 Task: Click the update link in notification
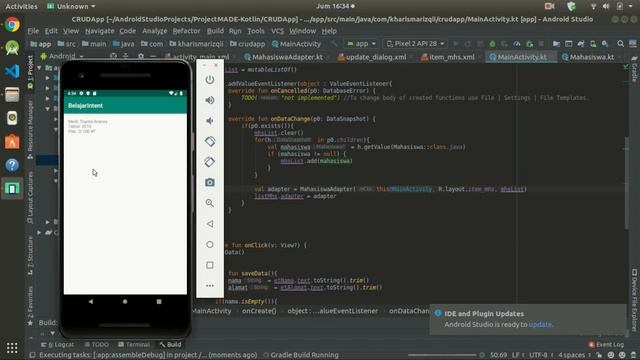coord(540,325)
